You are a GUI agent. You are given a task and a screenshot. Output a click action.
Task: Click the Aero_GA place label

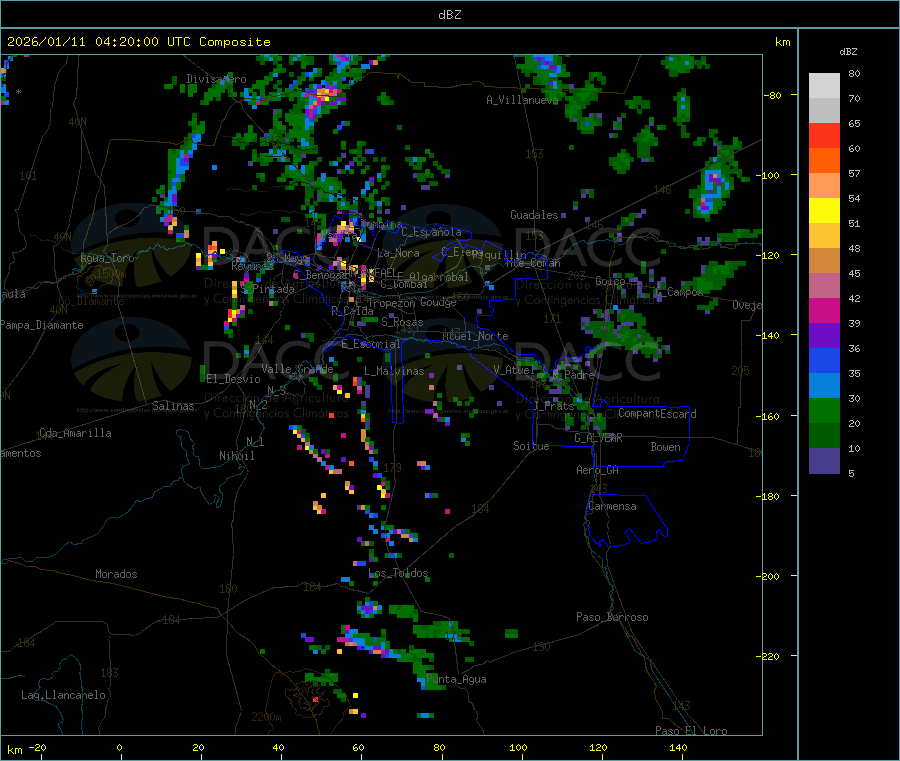click(x=598, y=470)
